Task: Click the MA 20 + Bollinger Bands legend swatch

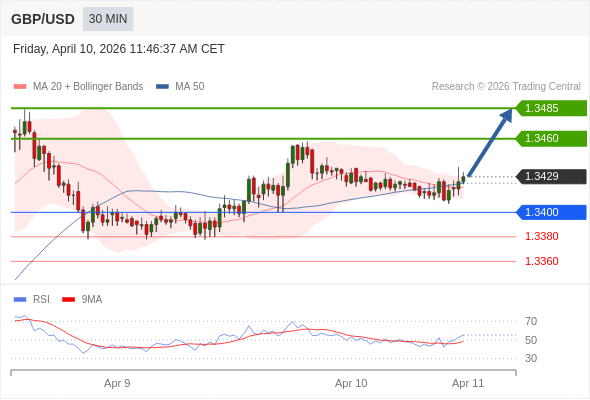Action: (20, 87)
